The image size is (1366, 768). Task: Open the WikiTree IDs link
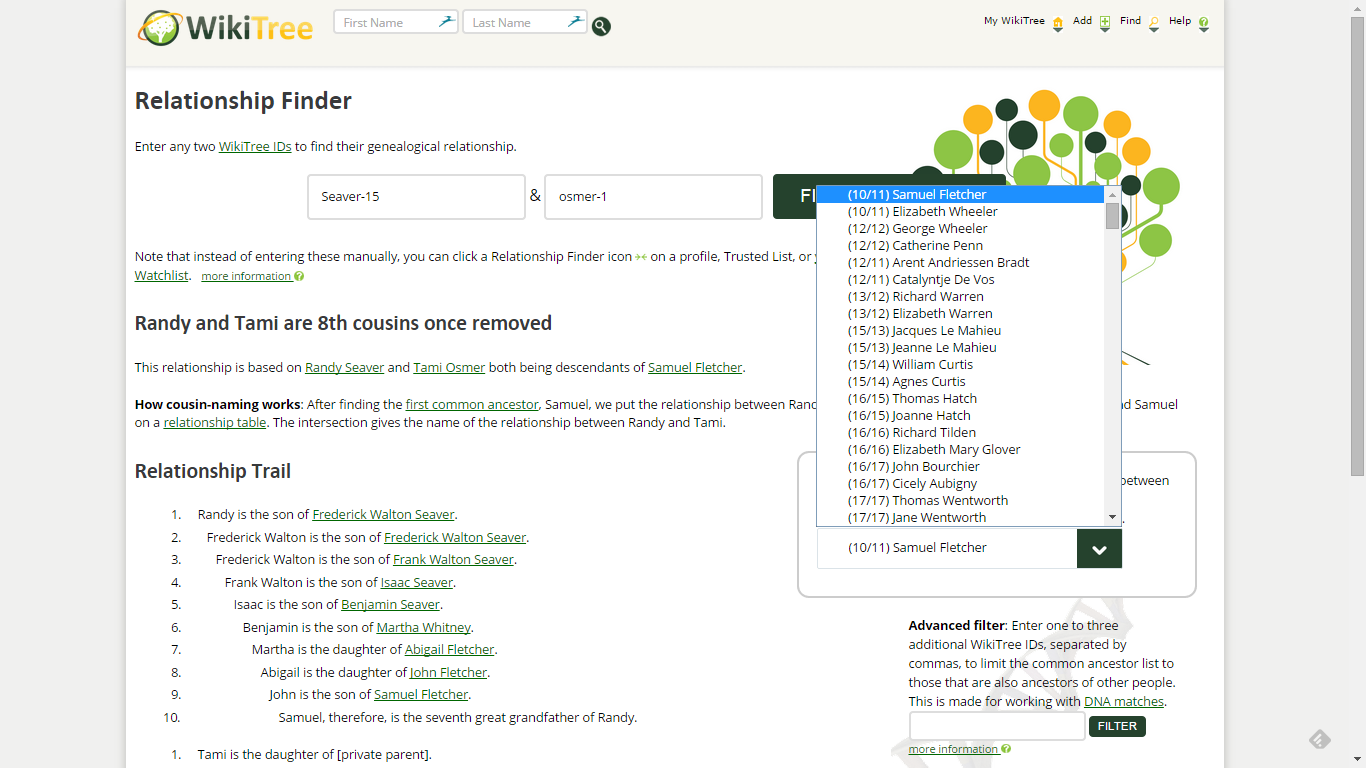point(255,146)
